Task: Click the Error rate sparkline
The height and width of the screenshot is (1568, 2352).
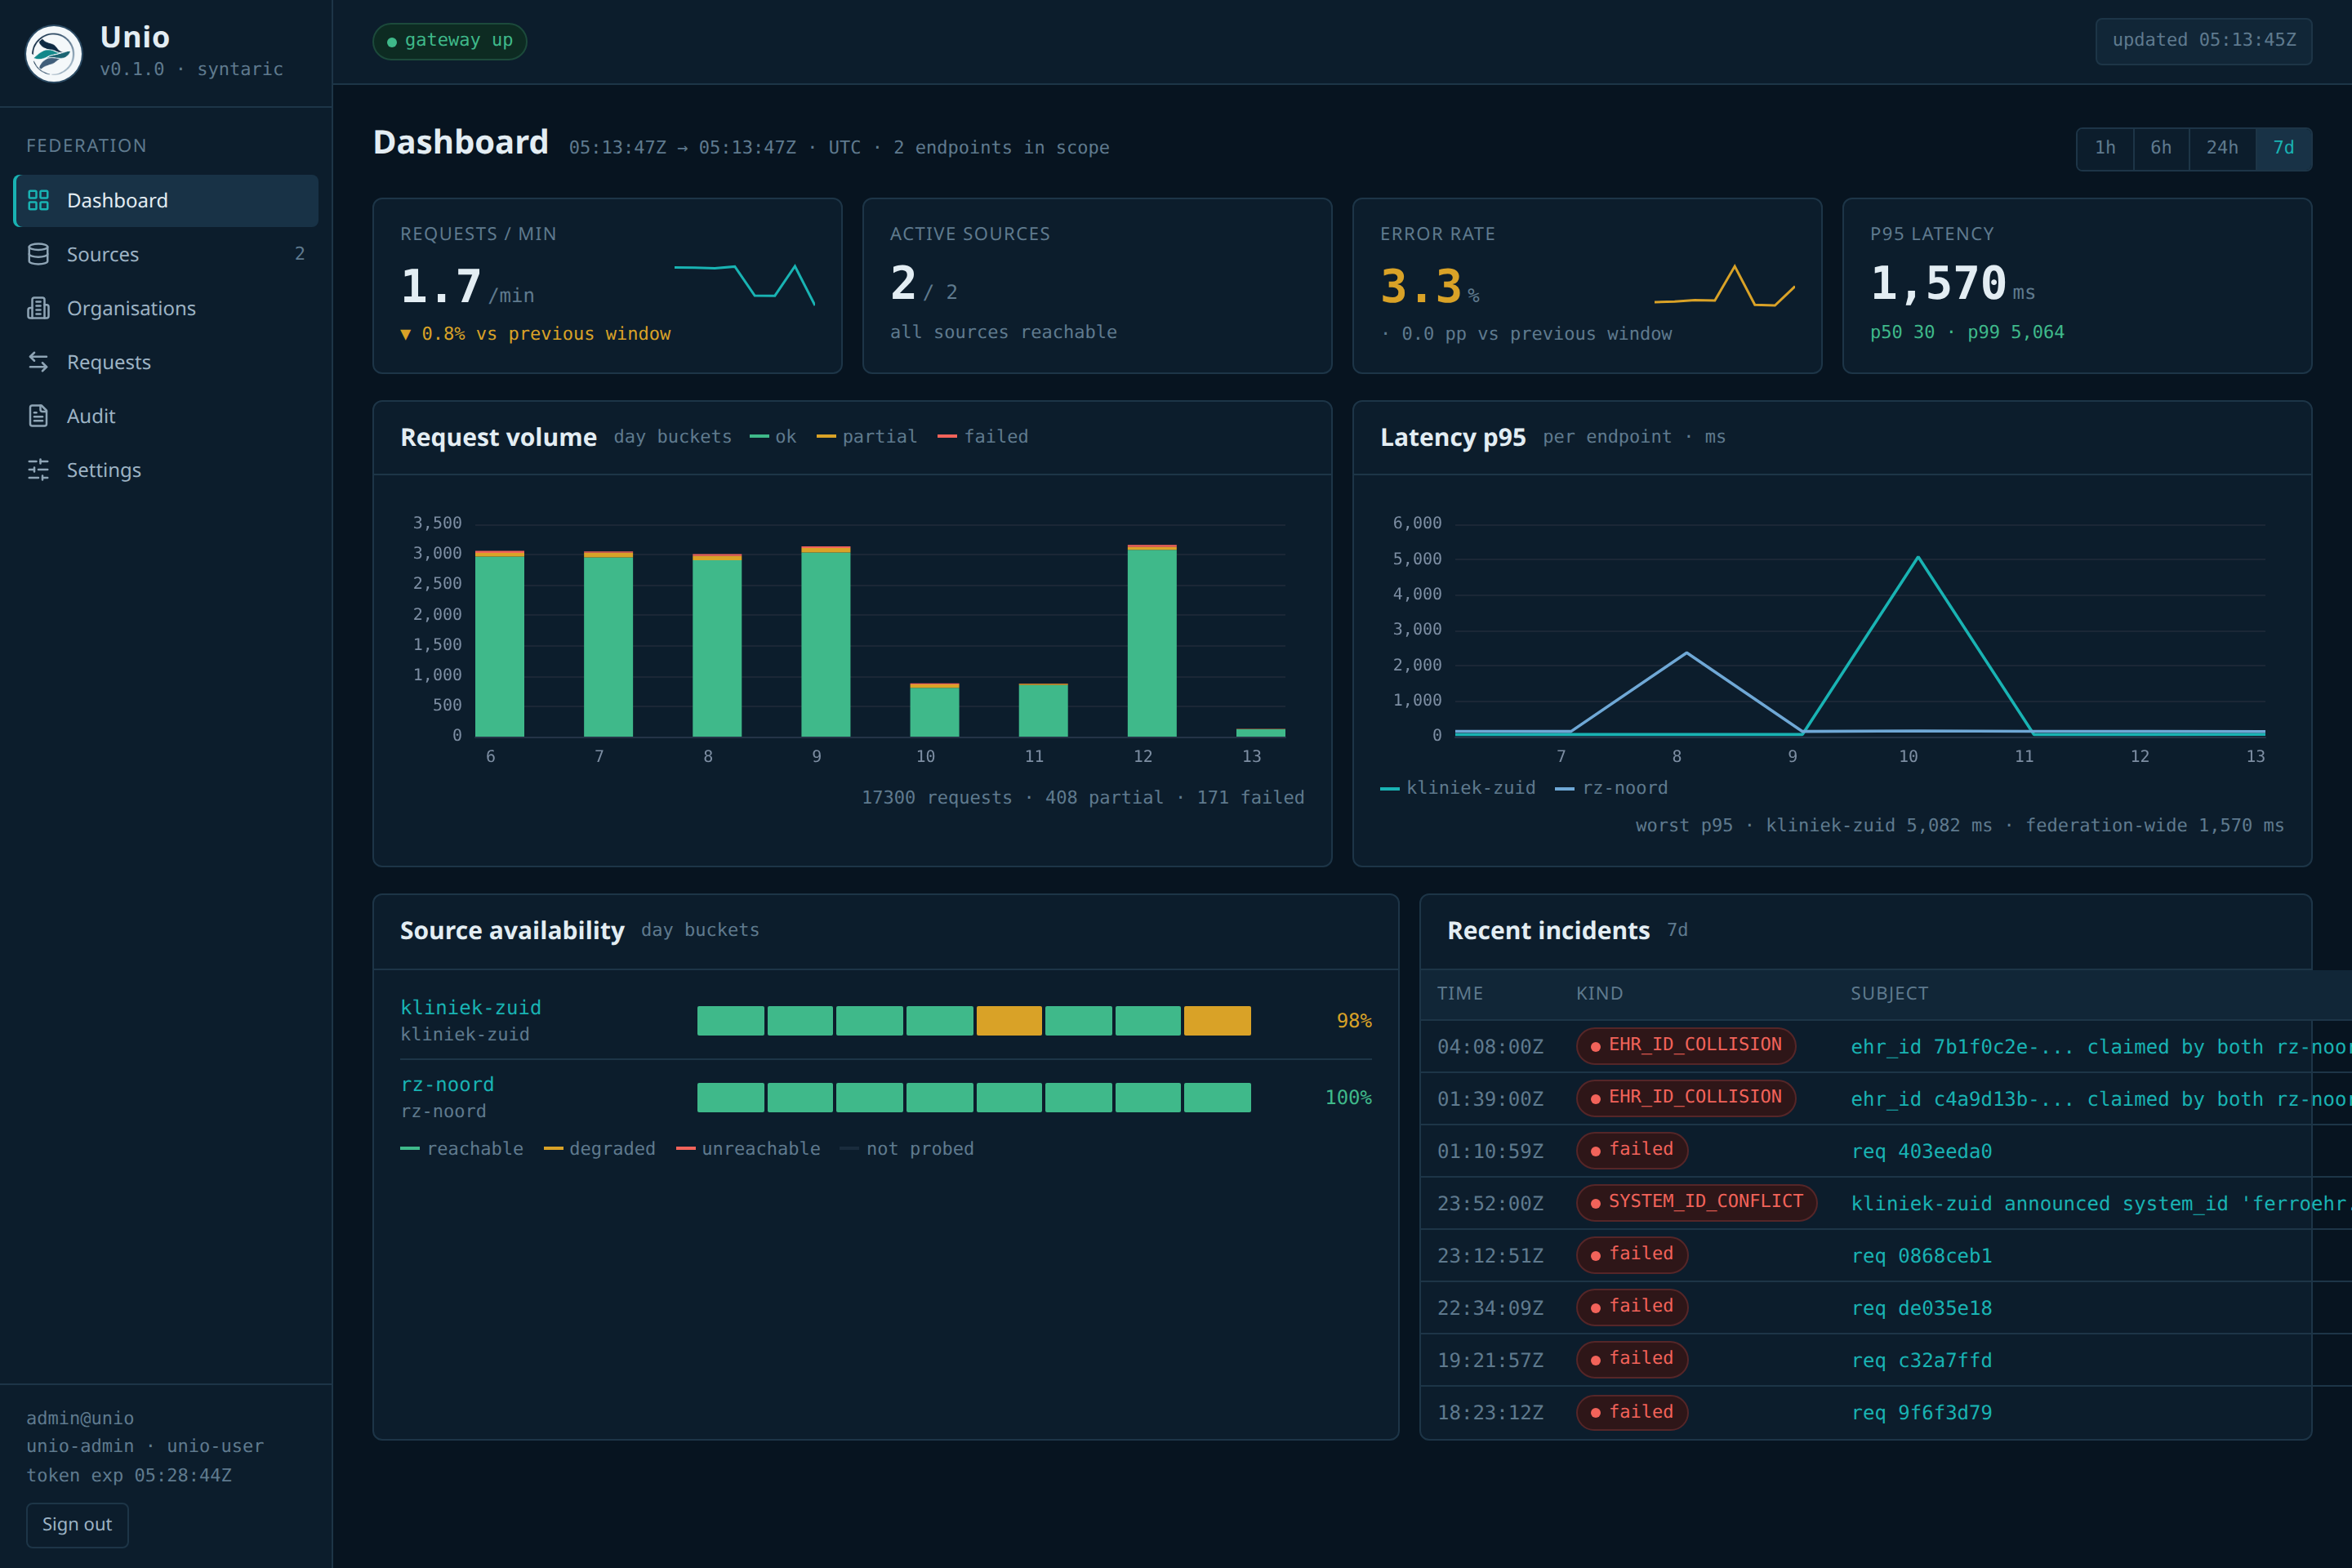Action: [1725, 285]
